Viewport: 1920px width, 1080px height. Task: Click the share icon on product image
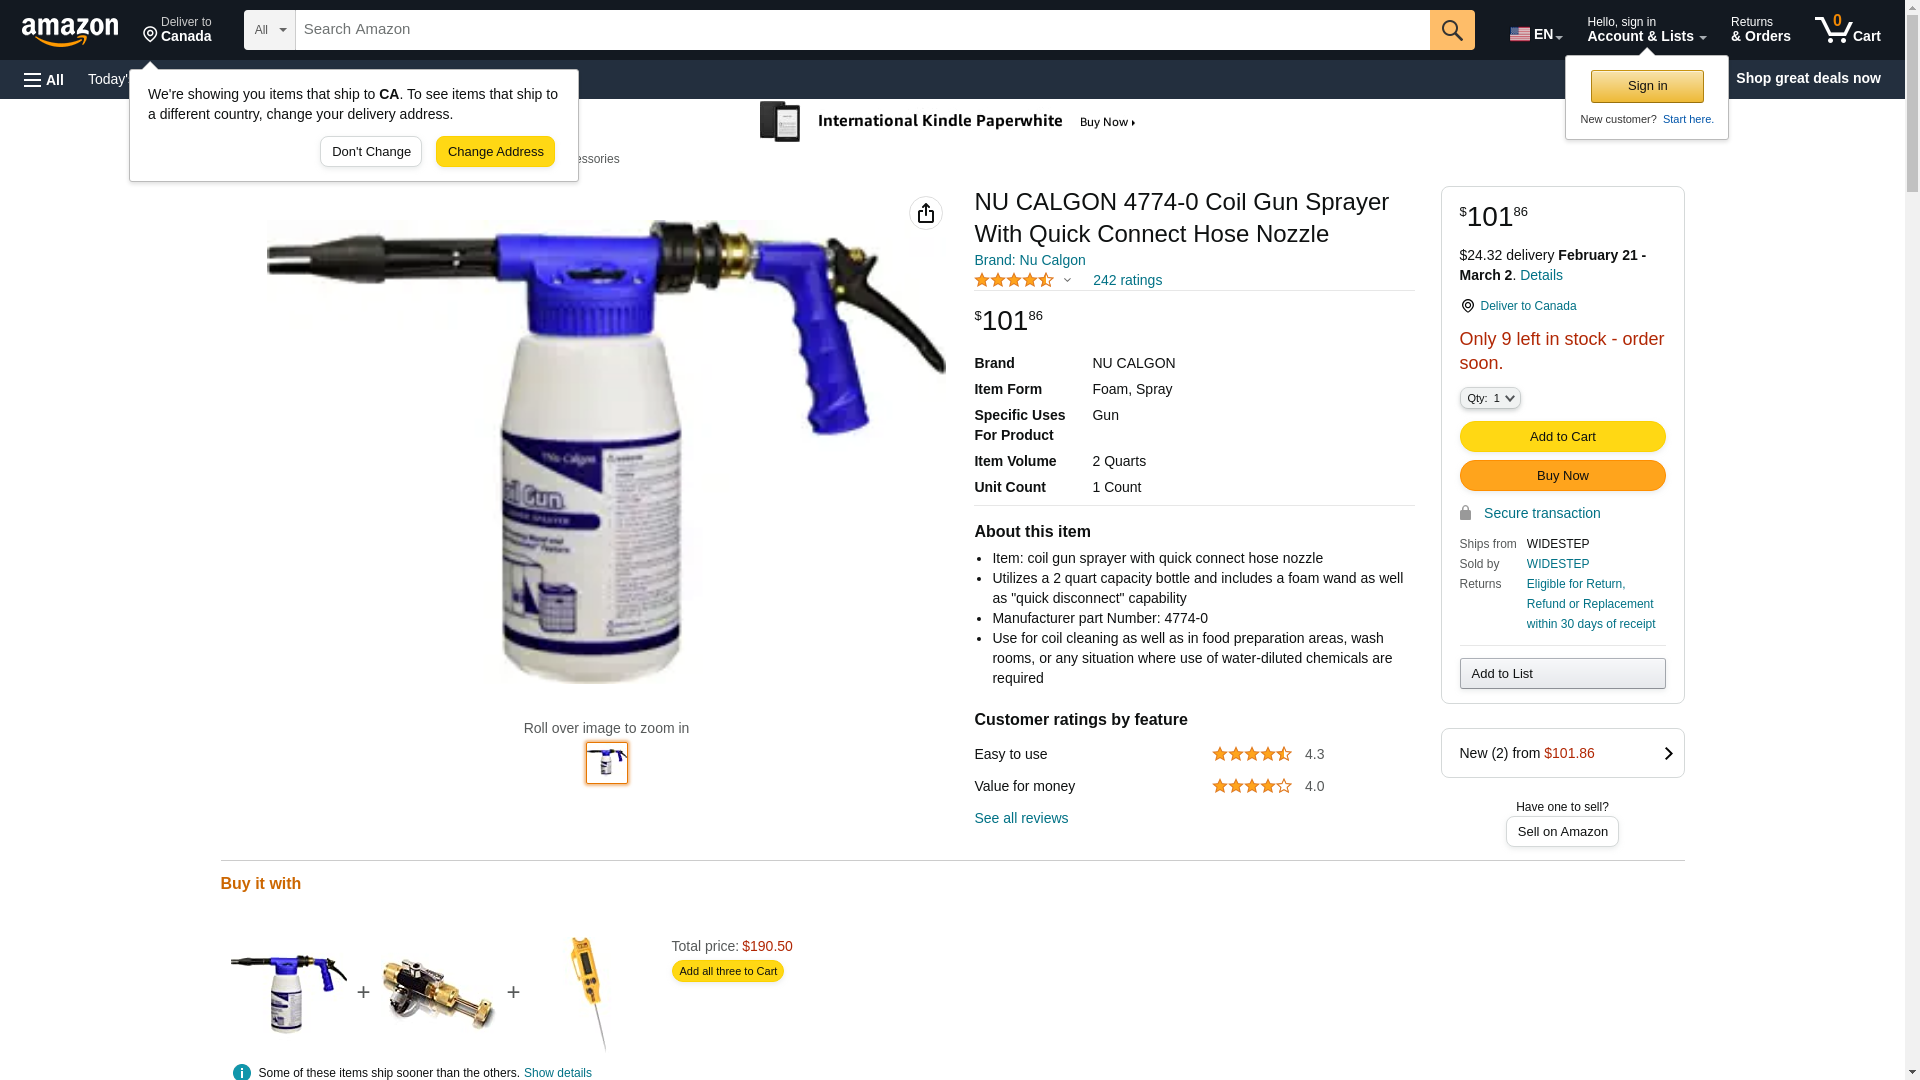click(x=926, y=213)
